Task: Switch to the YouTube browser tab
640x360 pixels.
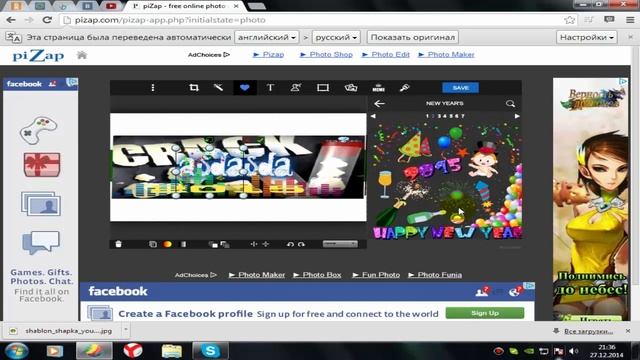Action: tap(111, 6)
